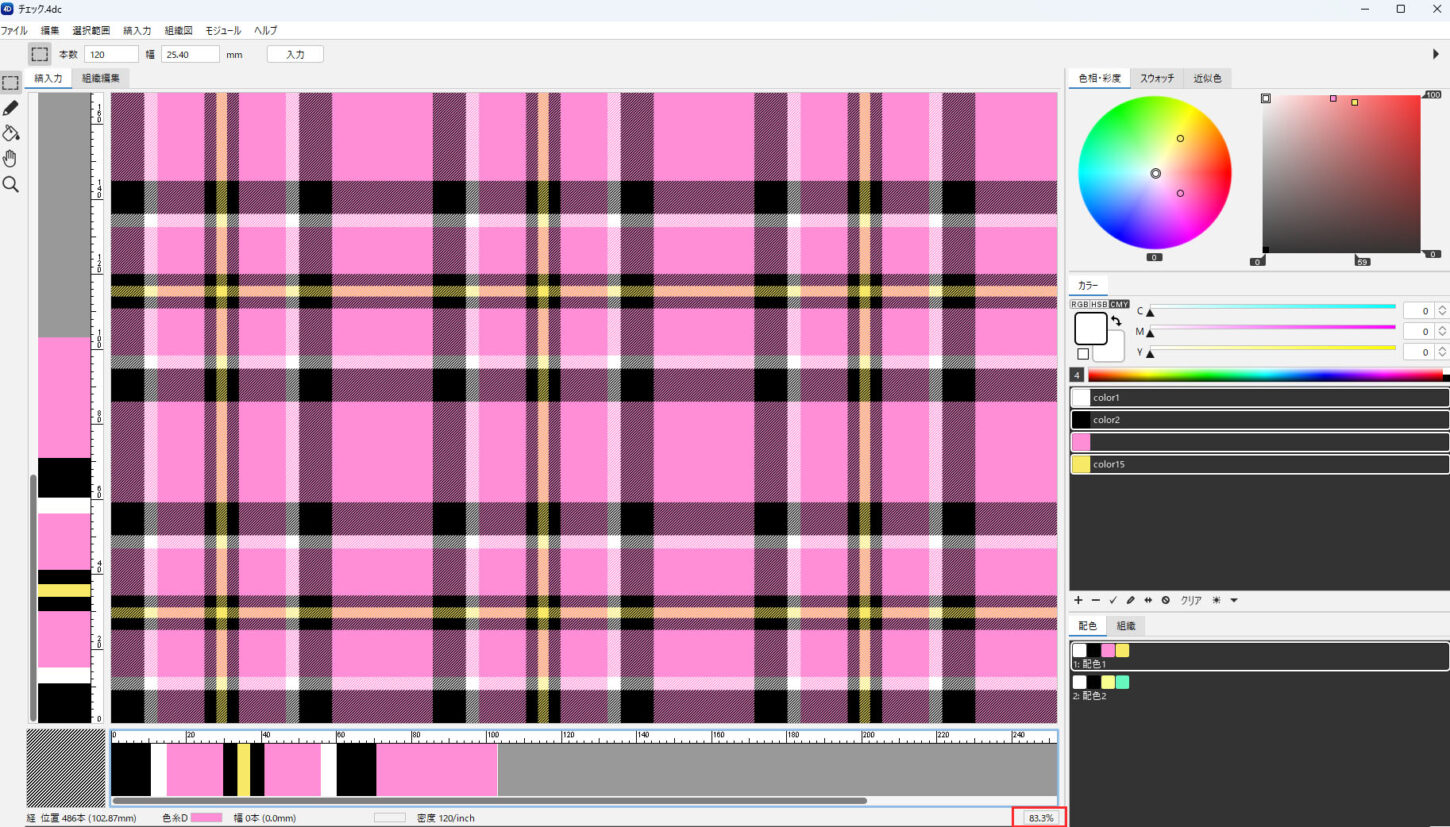This screenshot has height=827, width=1450.
Task: Select the color2 black swatch row
Action: 1260,420
